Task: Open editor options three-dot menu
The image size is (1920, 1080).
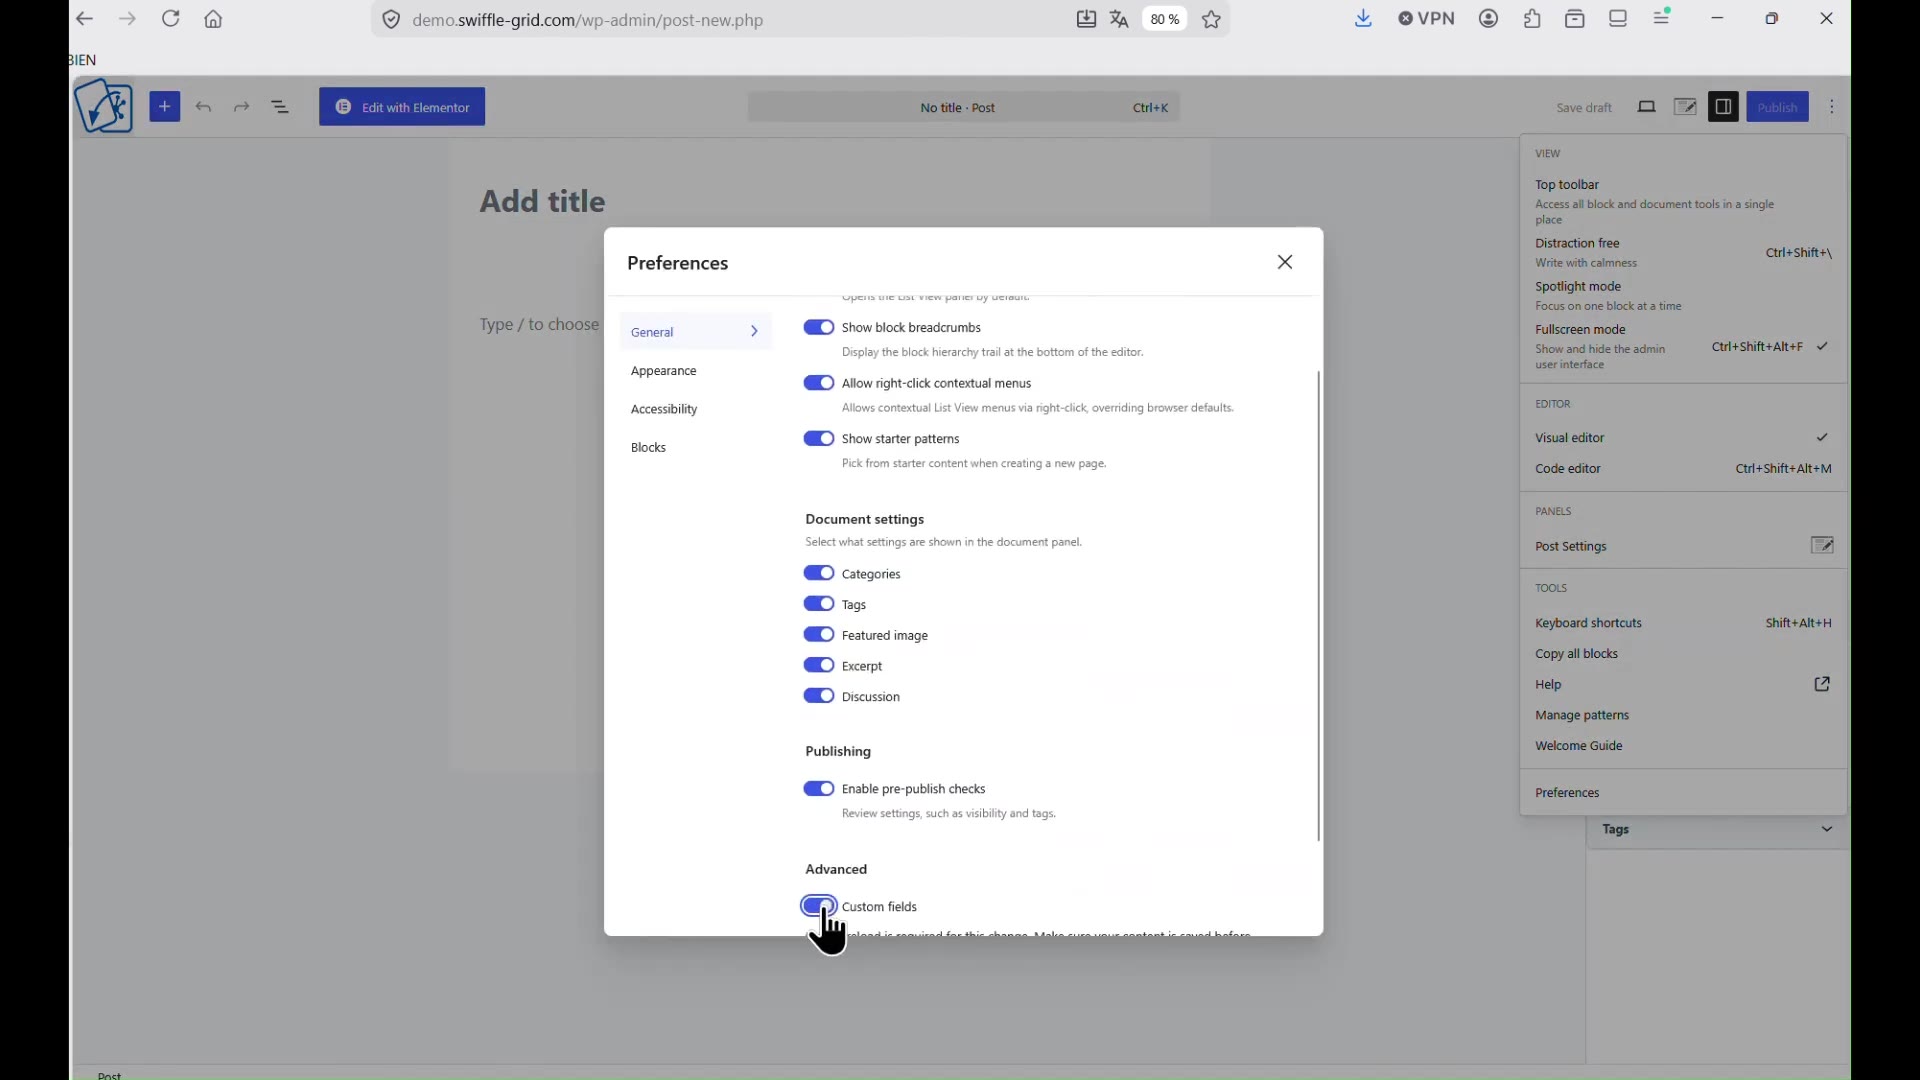Action: click(1833, 107)
